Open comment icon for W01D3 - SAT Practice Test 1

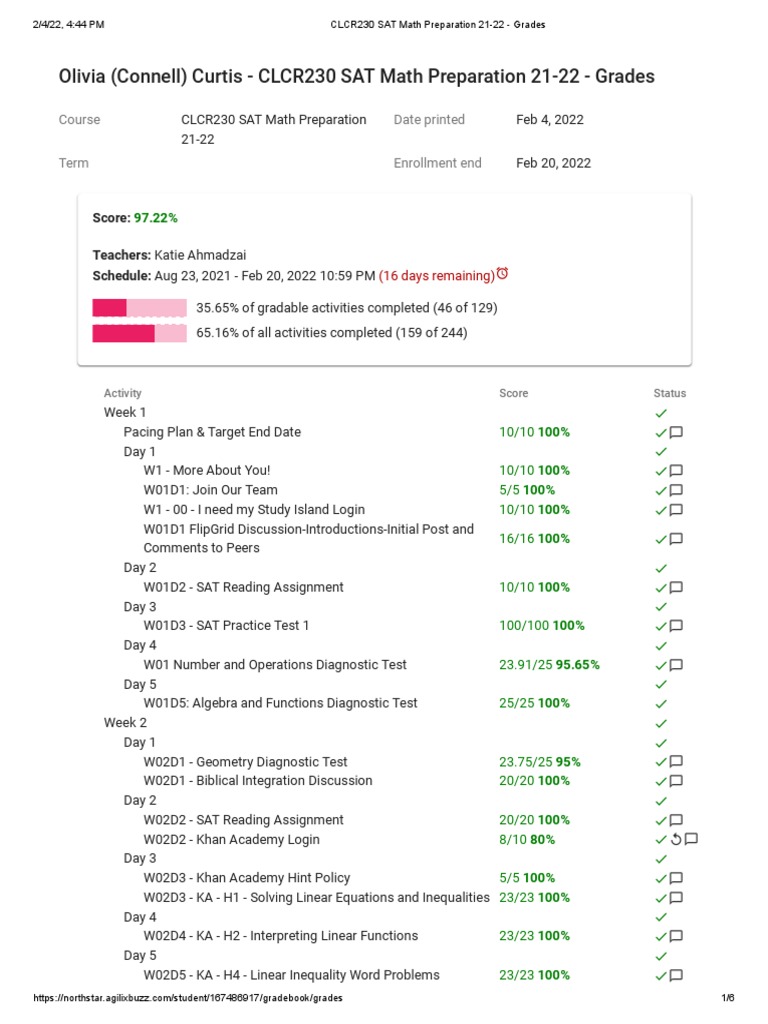click(x=676, y=626)
